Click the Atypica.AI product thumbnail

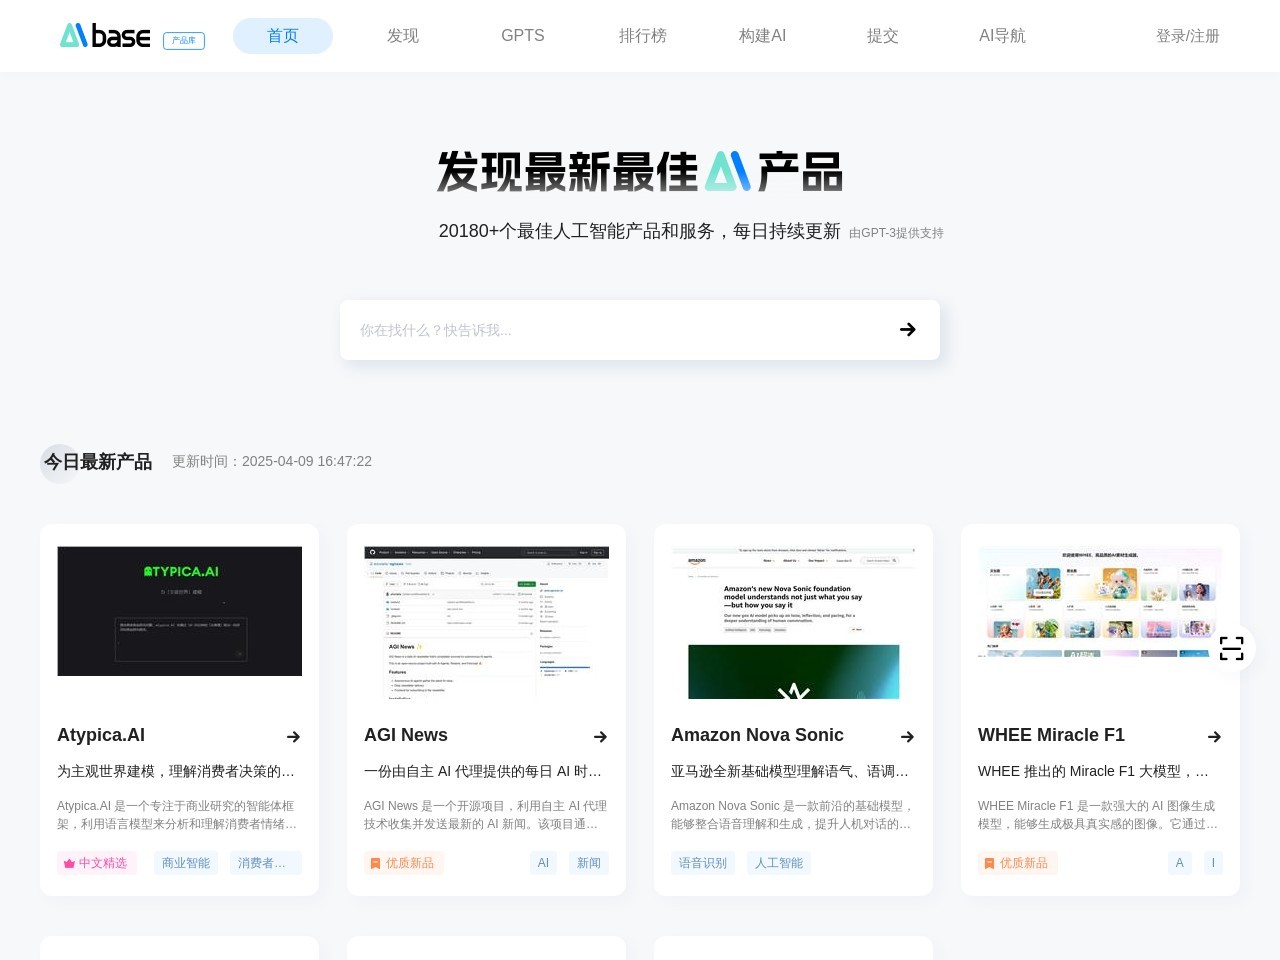point(179,611)
